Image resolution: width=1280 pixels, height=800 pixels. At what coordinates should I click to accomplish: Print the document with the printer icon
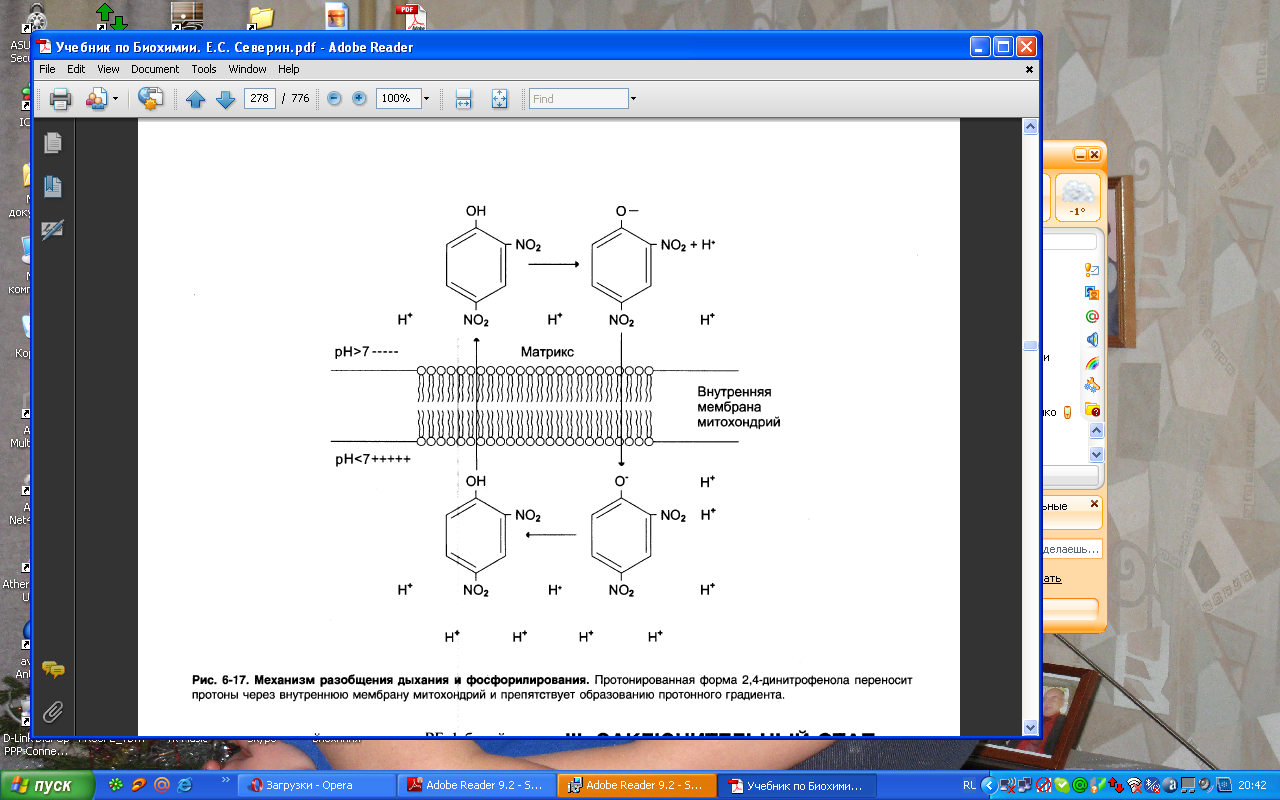pos(60,98)
